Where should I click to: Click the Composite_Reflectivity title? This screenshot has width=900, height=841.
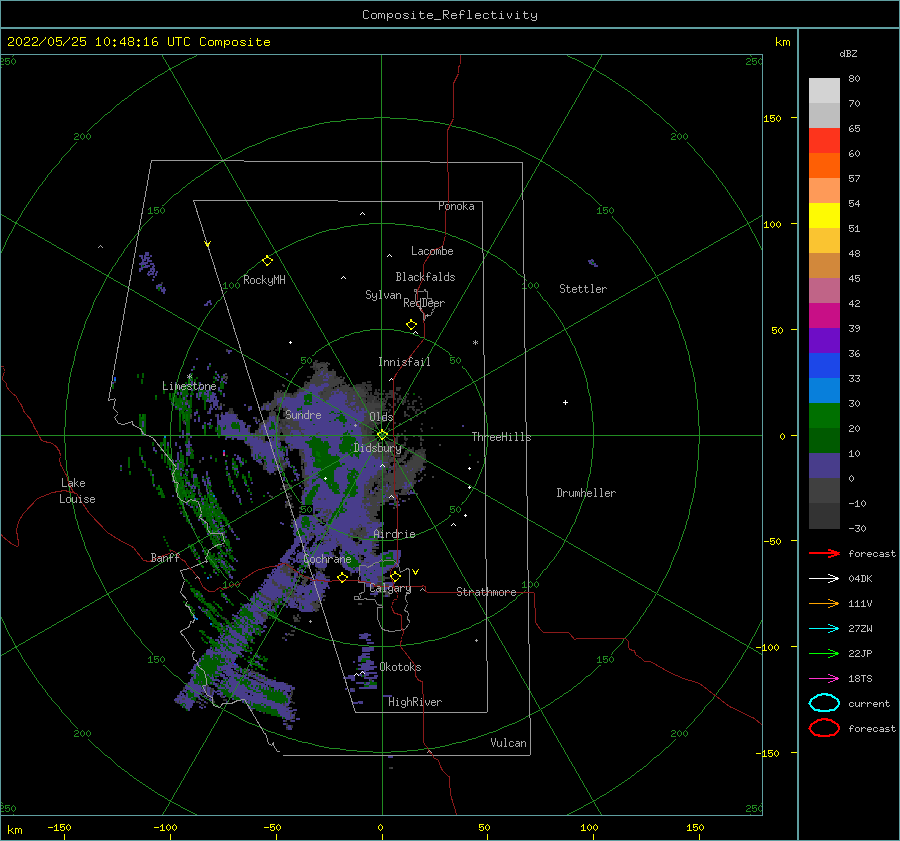(x=450, y=15)
